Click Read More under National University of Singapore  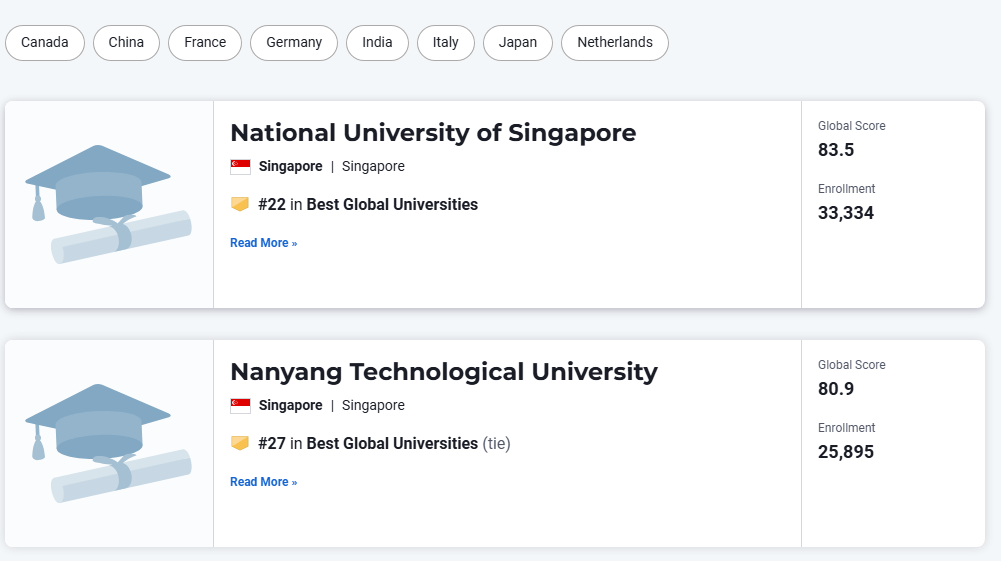[x=264, y=243]
